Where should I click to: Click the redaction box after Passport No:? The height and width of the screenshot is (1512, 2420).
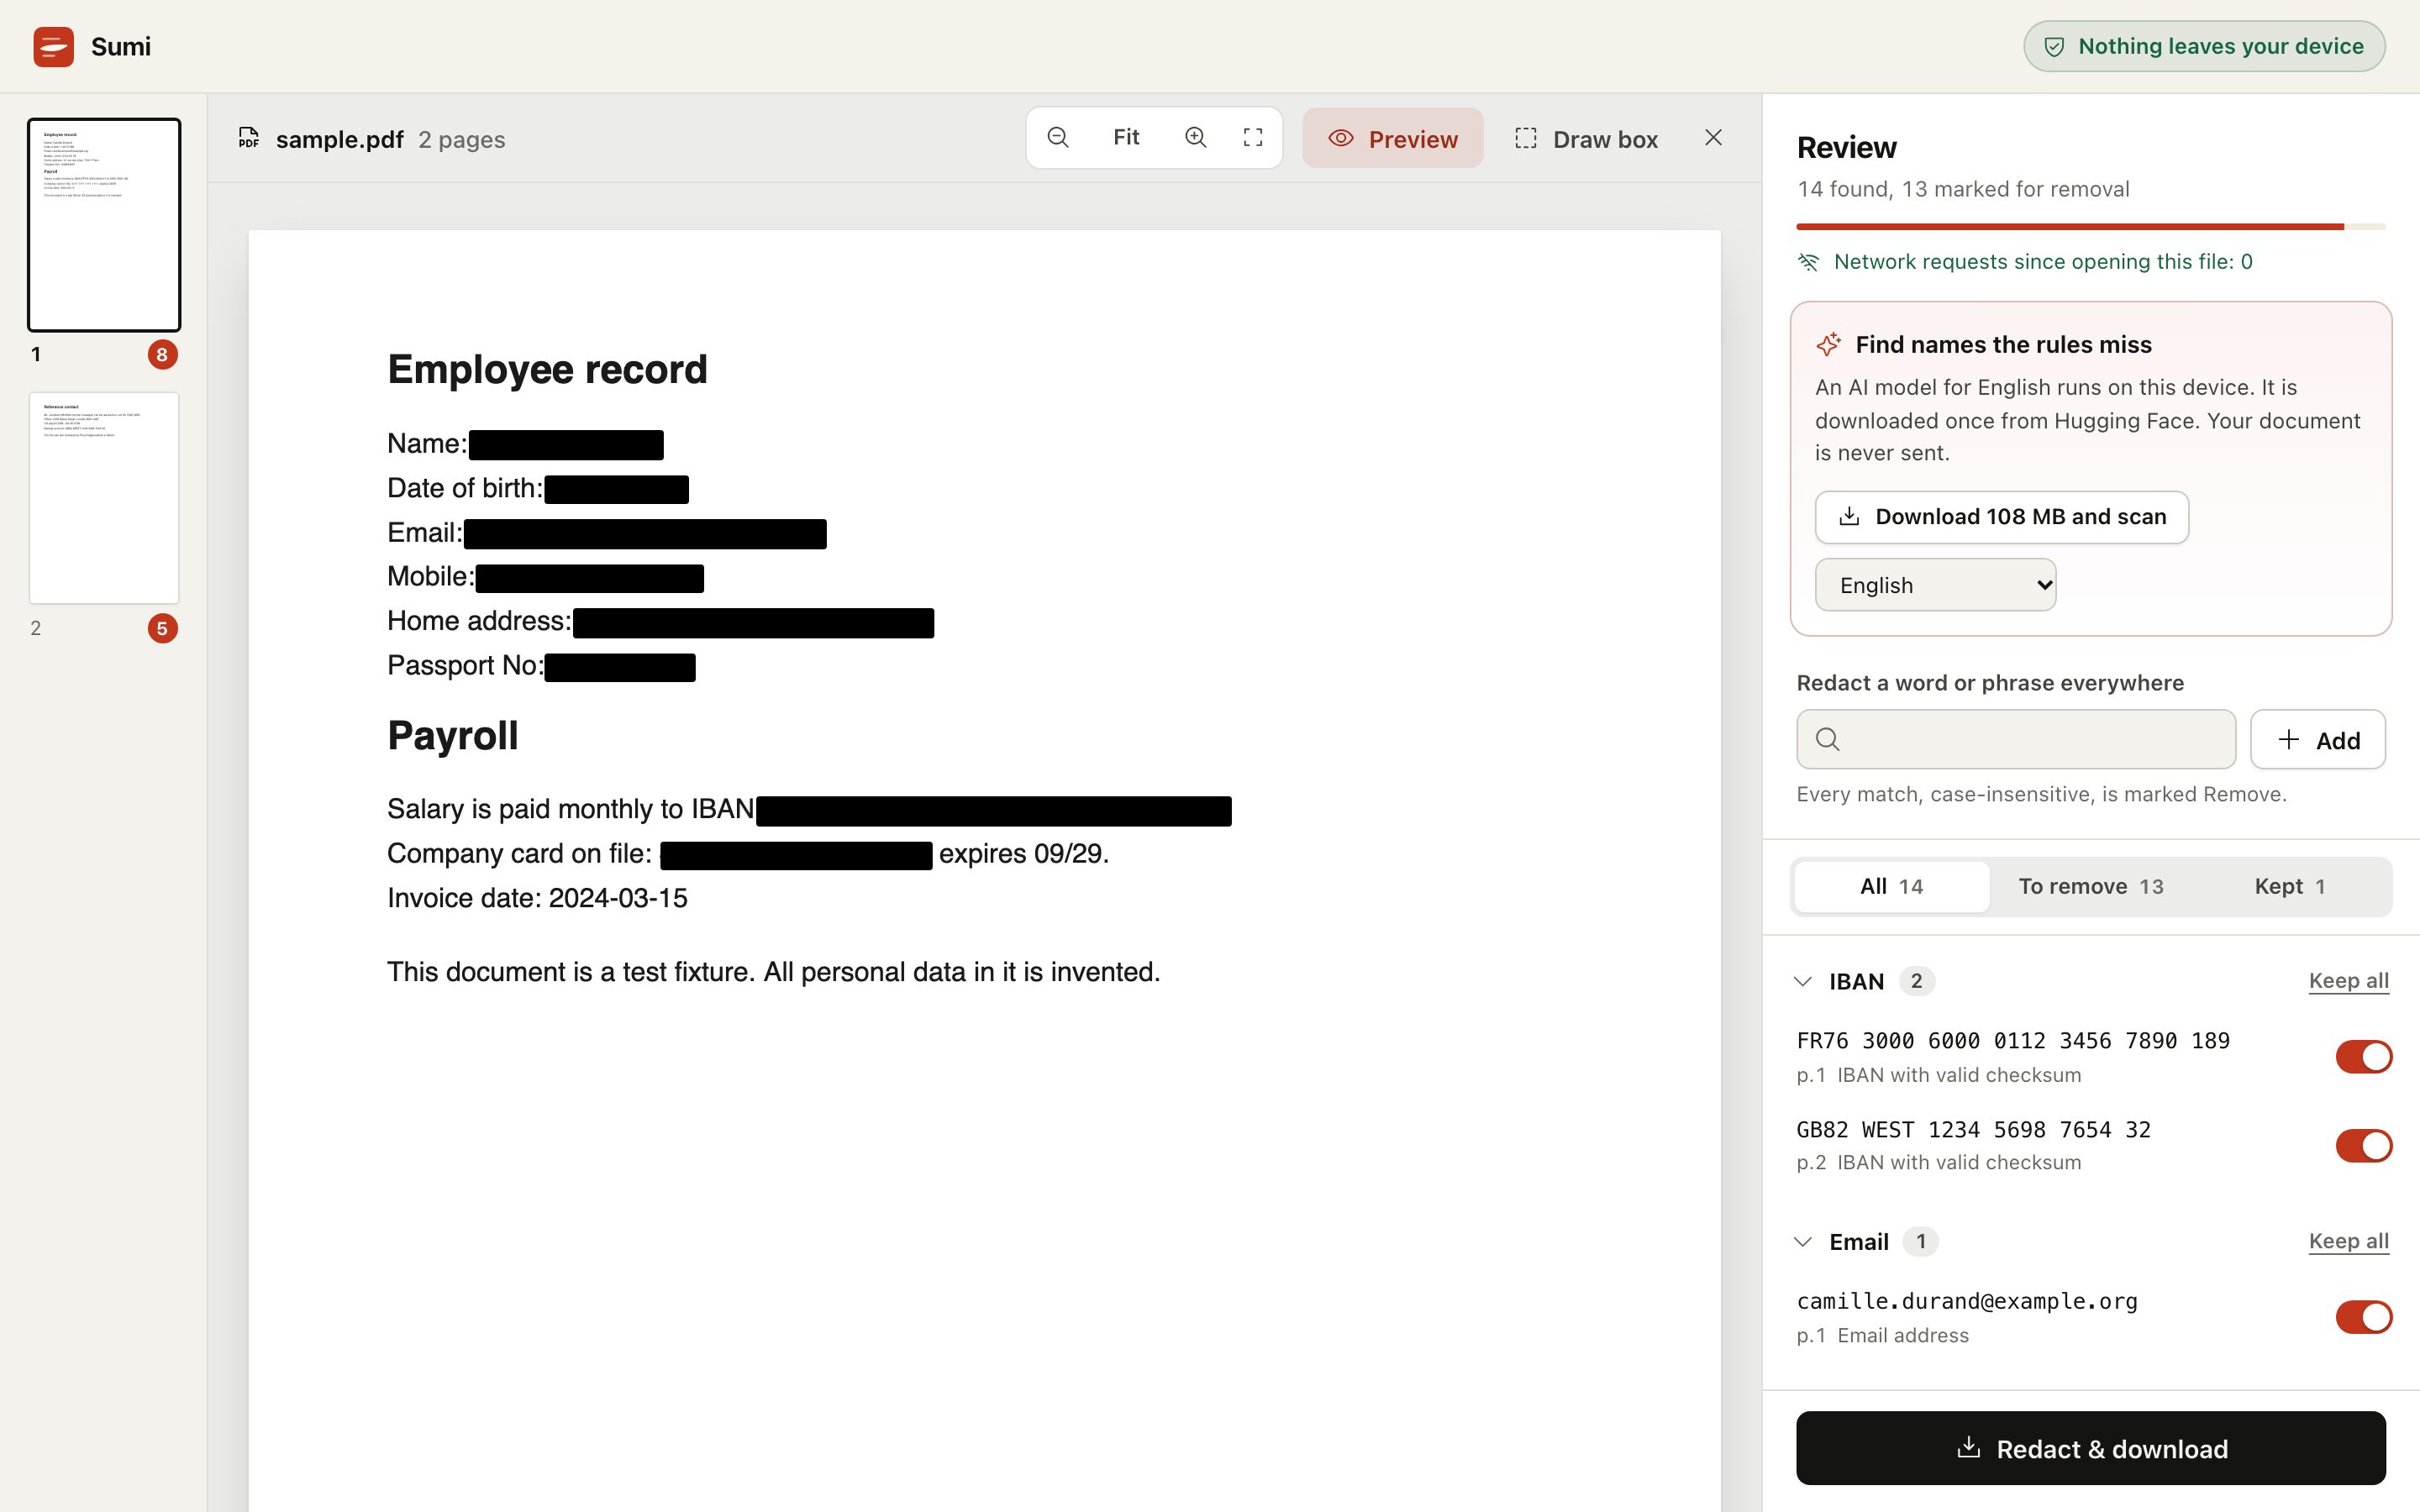click(620, 667)
